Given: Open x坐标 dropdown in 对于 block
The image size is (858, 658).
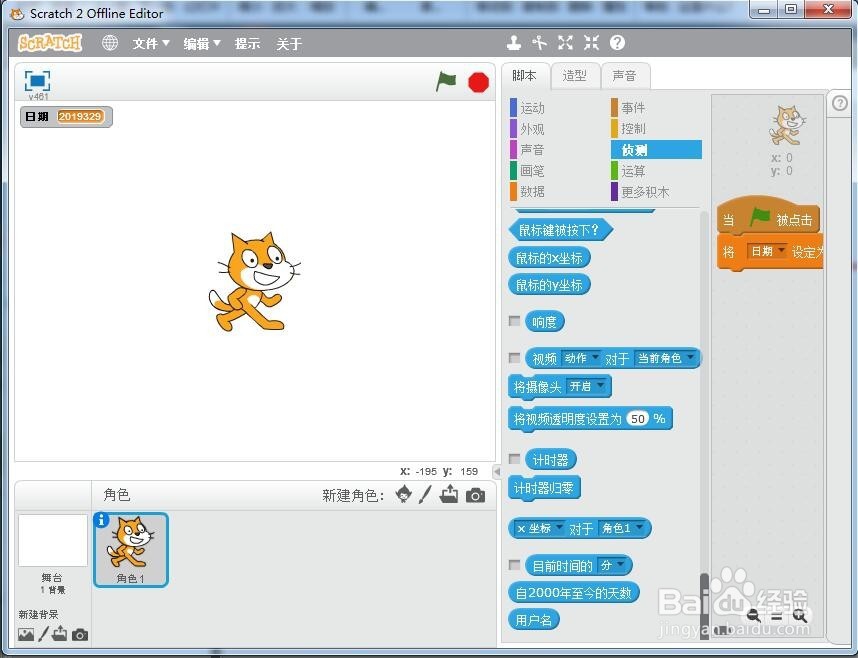Looking at the screenshot, I should (539, 528).
